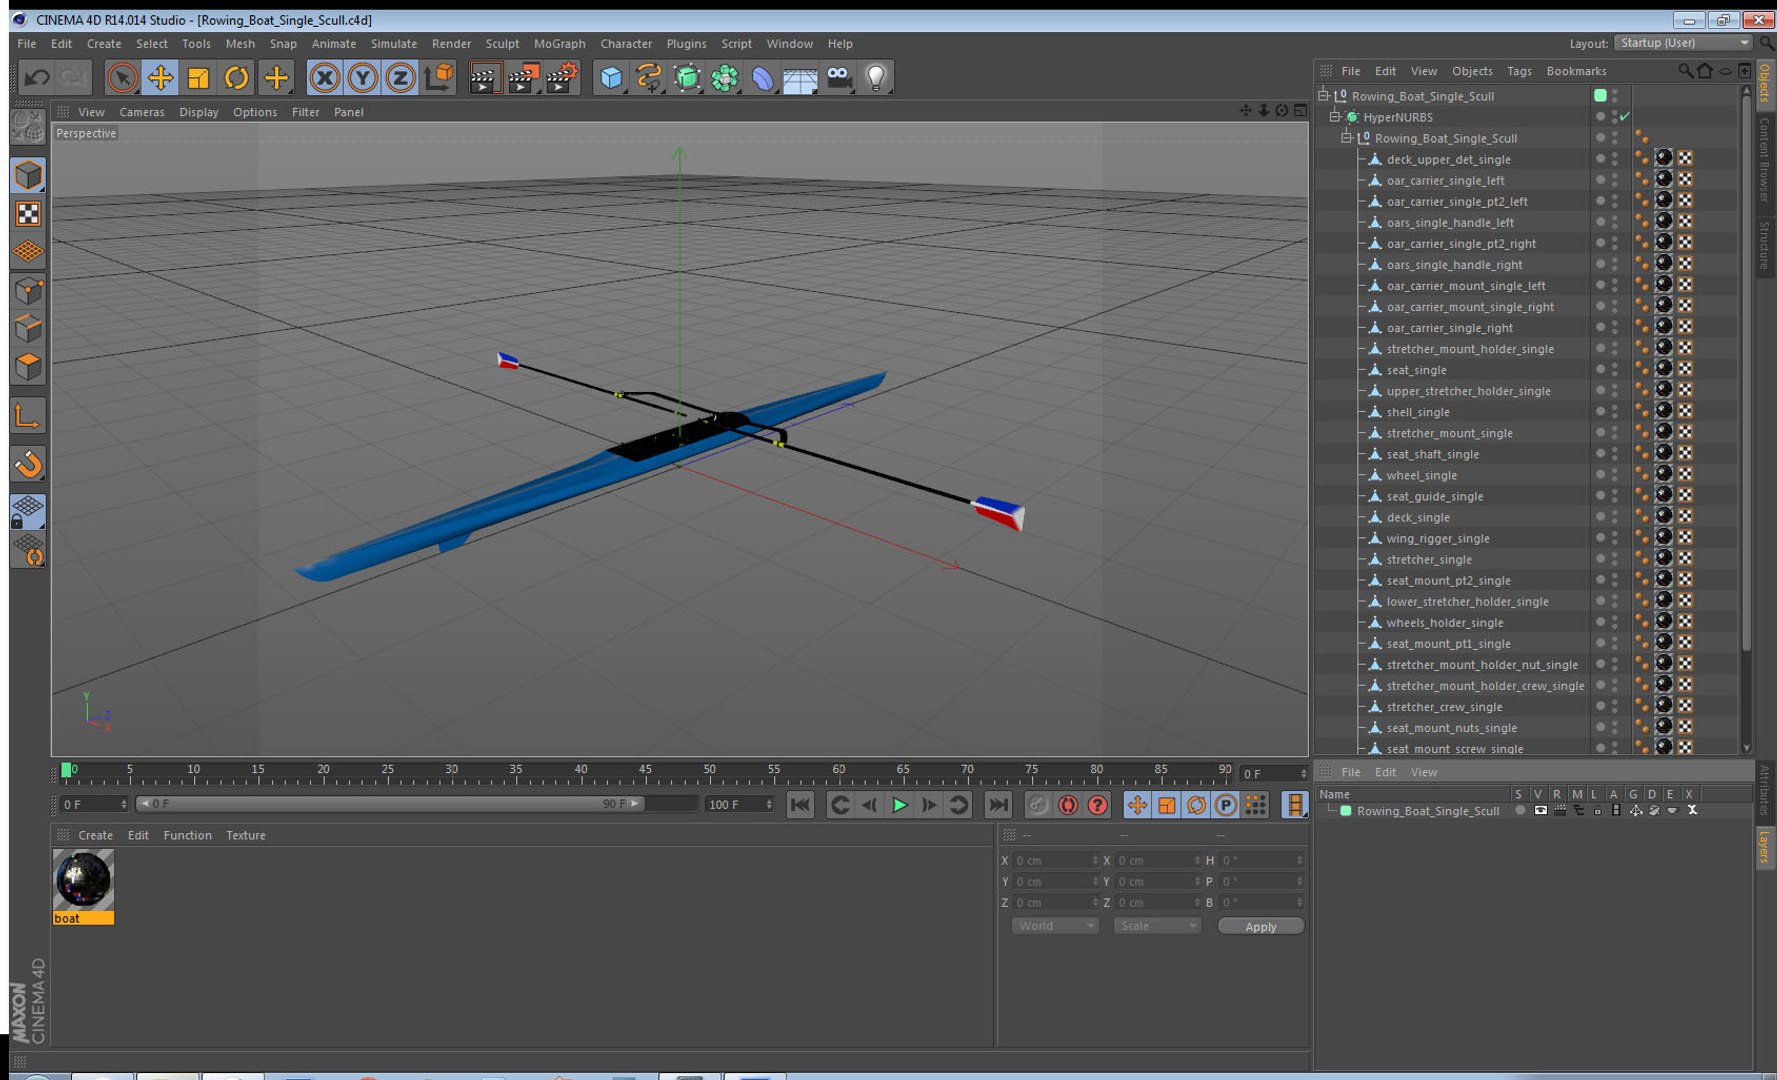Open the World coordinate dropdown
This screenshot has height=1080, width=1777.
click(1055, 926)
